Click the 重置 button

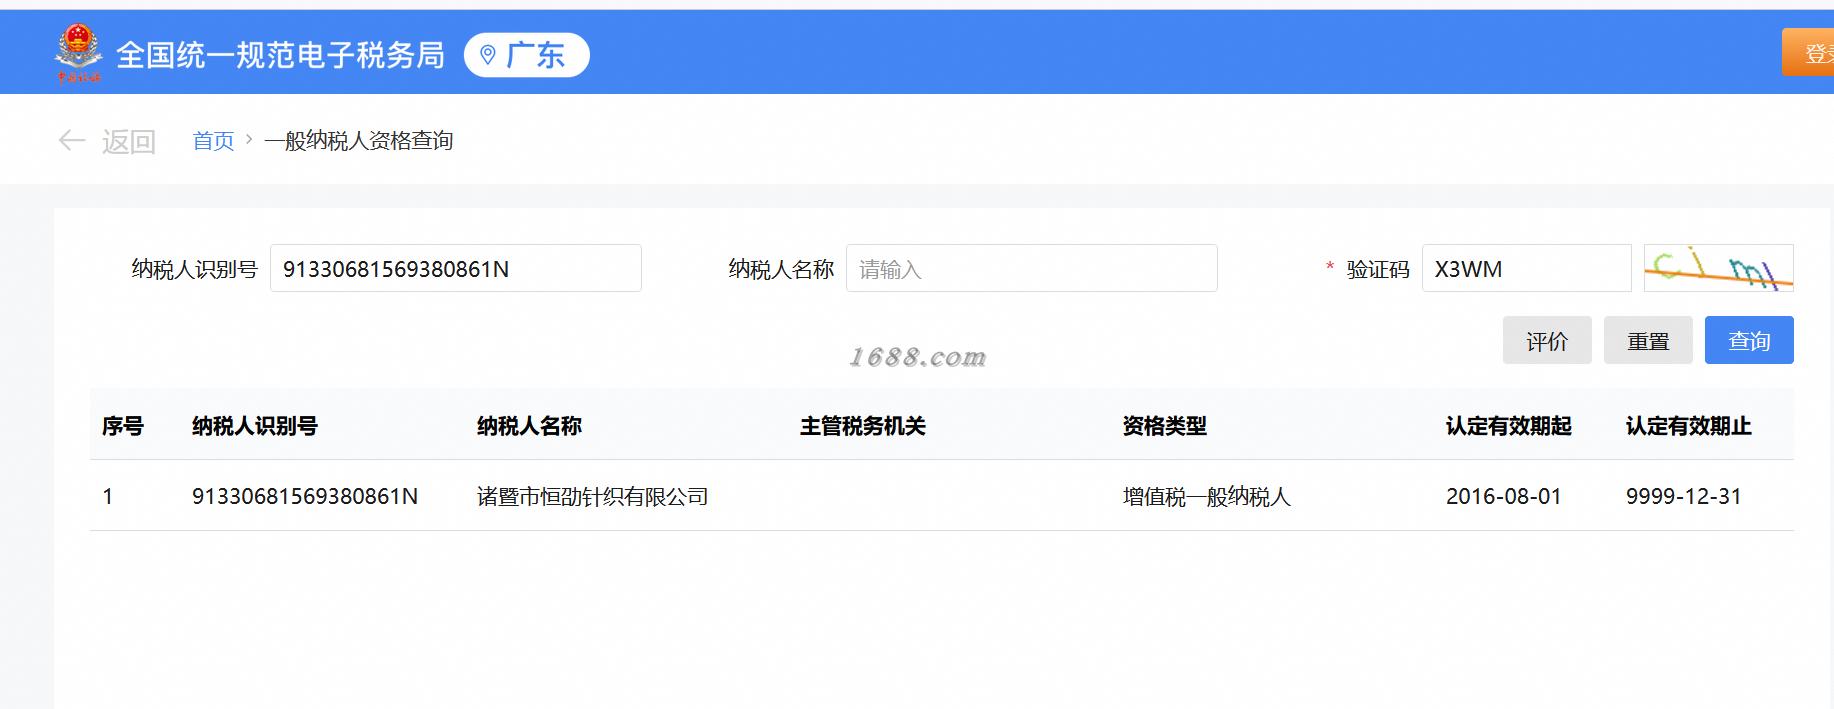pos(1648,340)
